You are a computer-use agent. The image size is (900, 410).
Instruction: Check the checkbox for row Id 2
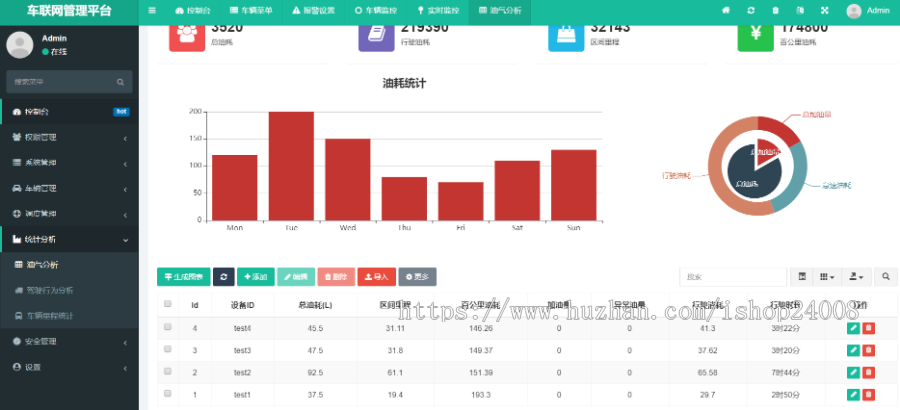pyautogui.click(x=168, y=371)
